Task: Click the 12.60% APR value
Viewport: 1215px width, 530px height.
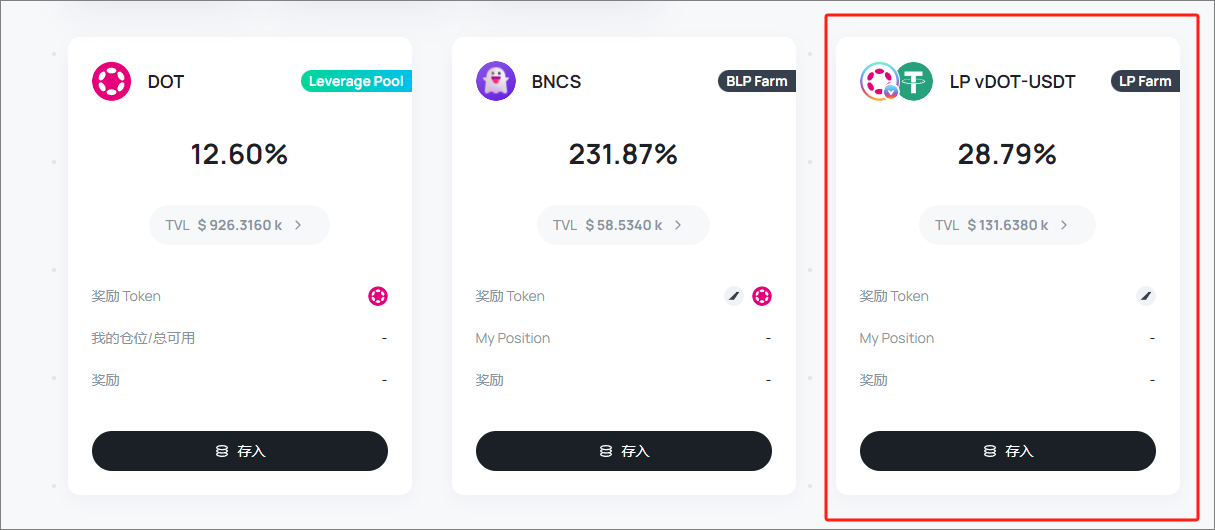Action: [240, 155]
